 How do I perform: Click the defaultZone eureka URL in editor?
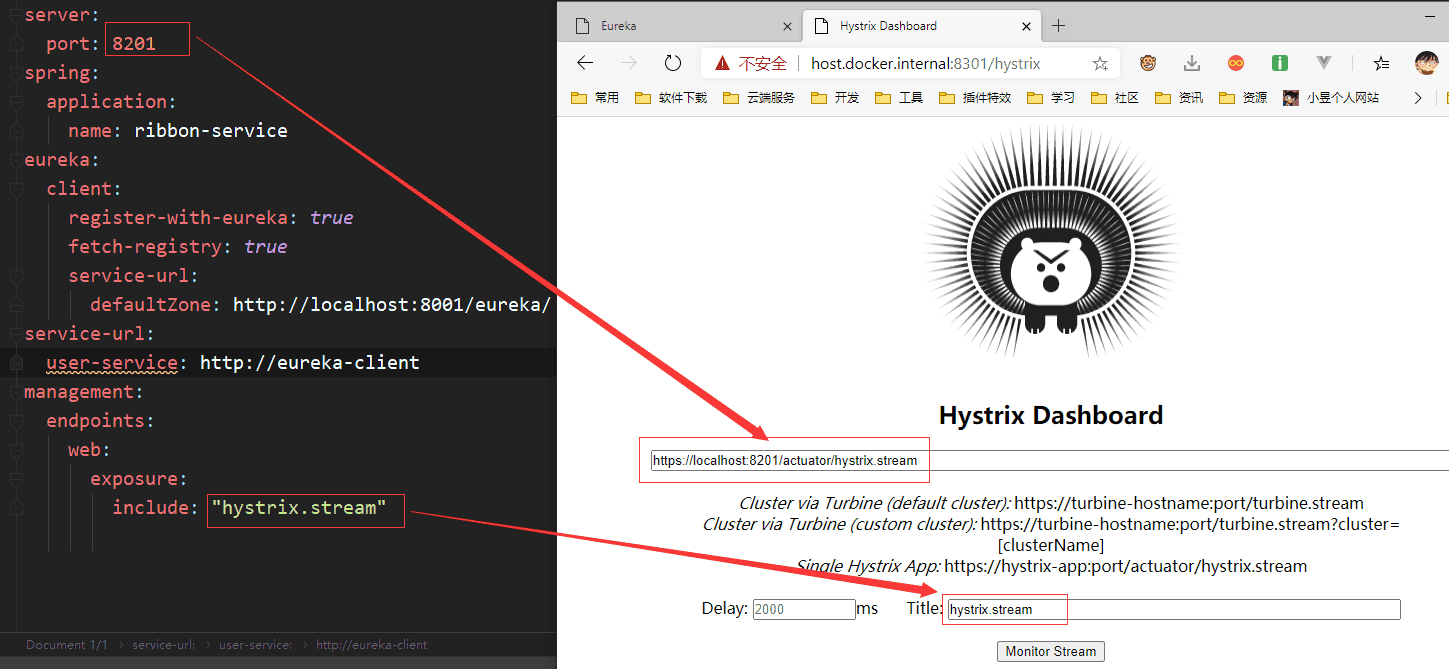[392, 304]
